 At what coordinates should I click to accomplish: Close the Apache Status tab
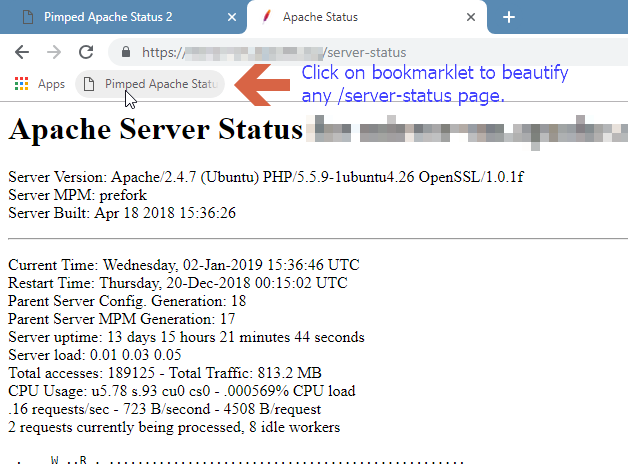point(471,17)
